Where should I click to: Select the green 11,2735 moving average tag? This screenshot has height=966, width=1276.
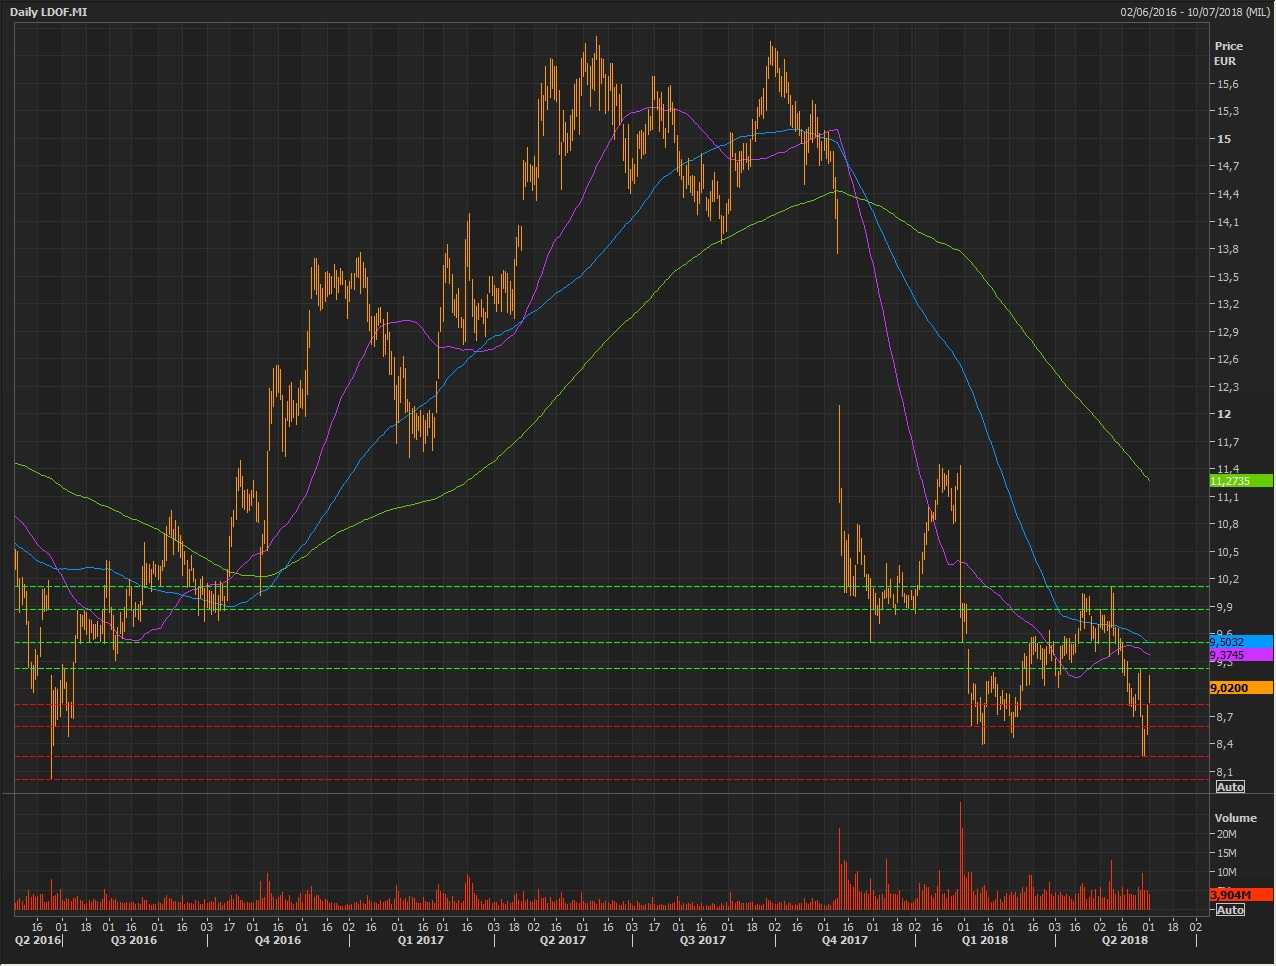(x=1240, y=481)
